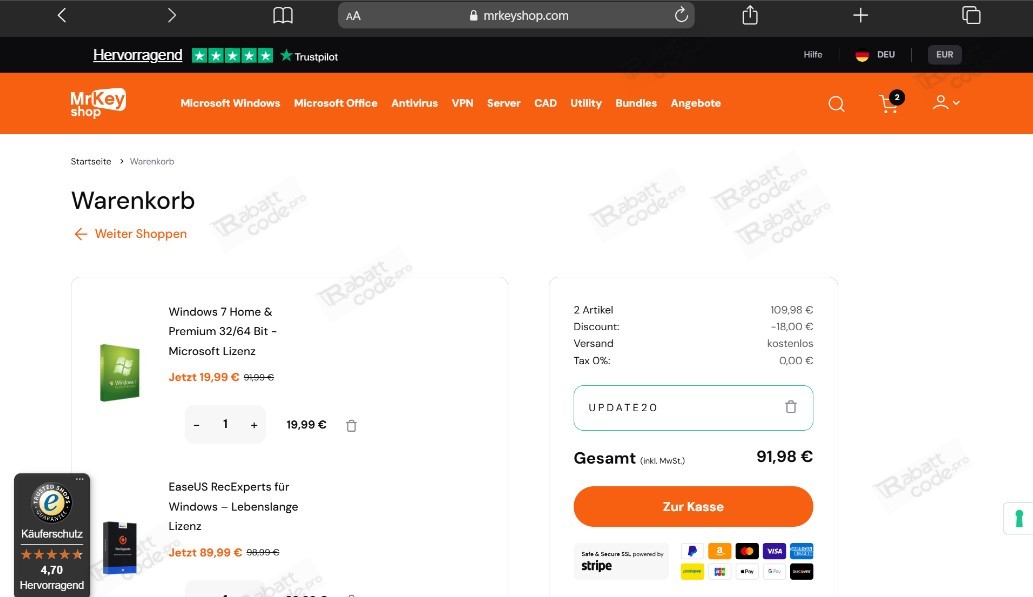Remove the UPDATE20 coupon with trash icon
This screenshot has width=1033, height=597.
pyautogui.click(x=791, y=407)
